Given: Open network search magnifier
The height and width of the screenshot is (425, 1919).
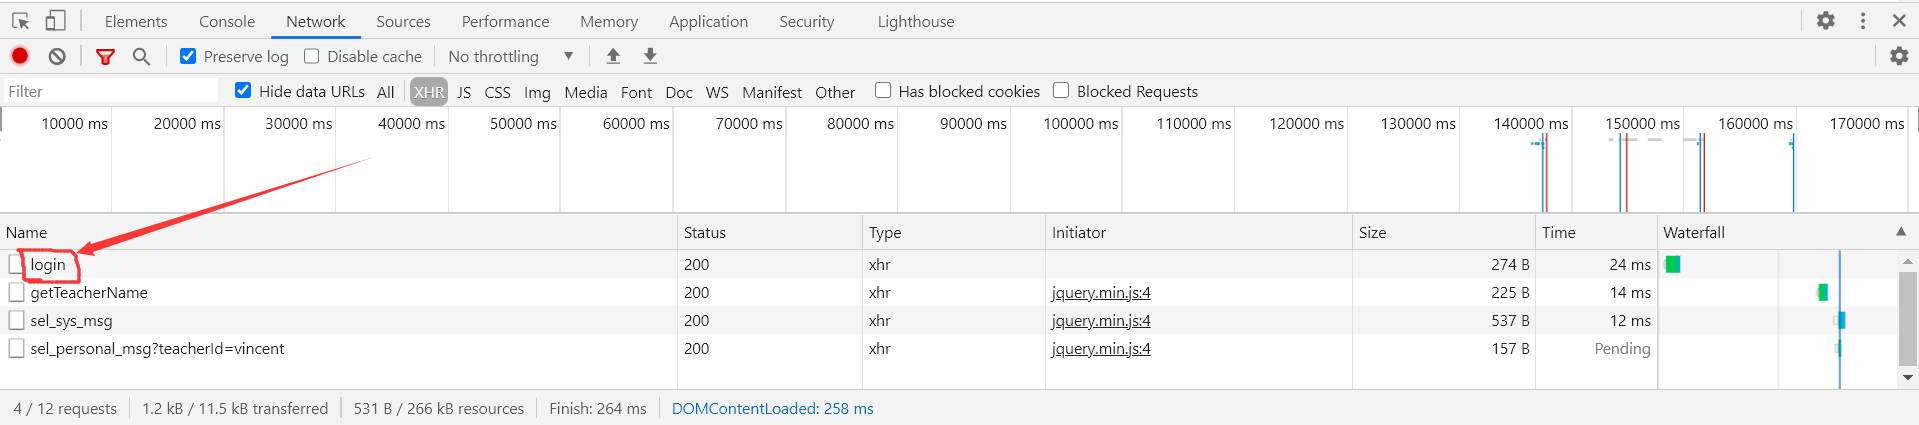Looking at the screenshot, I should [x=141, y=56].
